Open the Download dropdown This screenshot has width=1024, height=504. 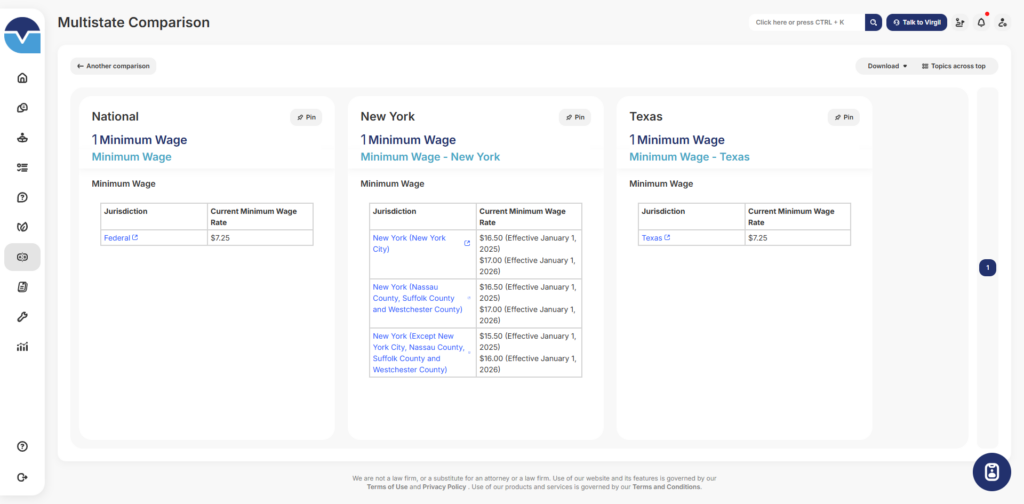886,66
